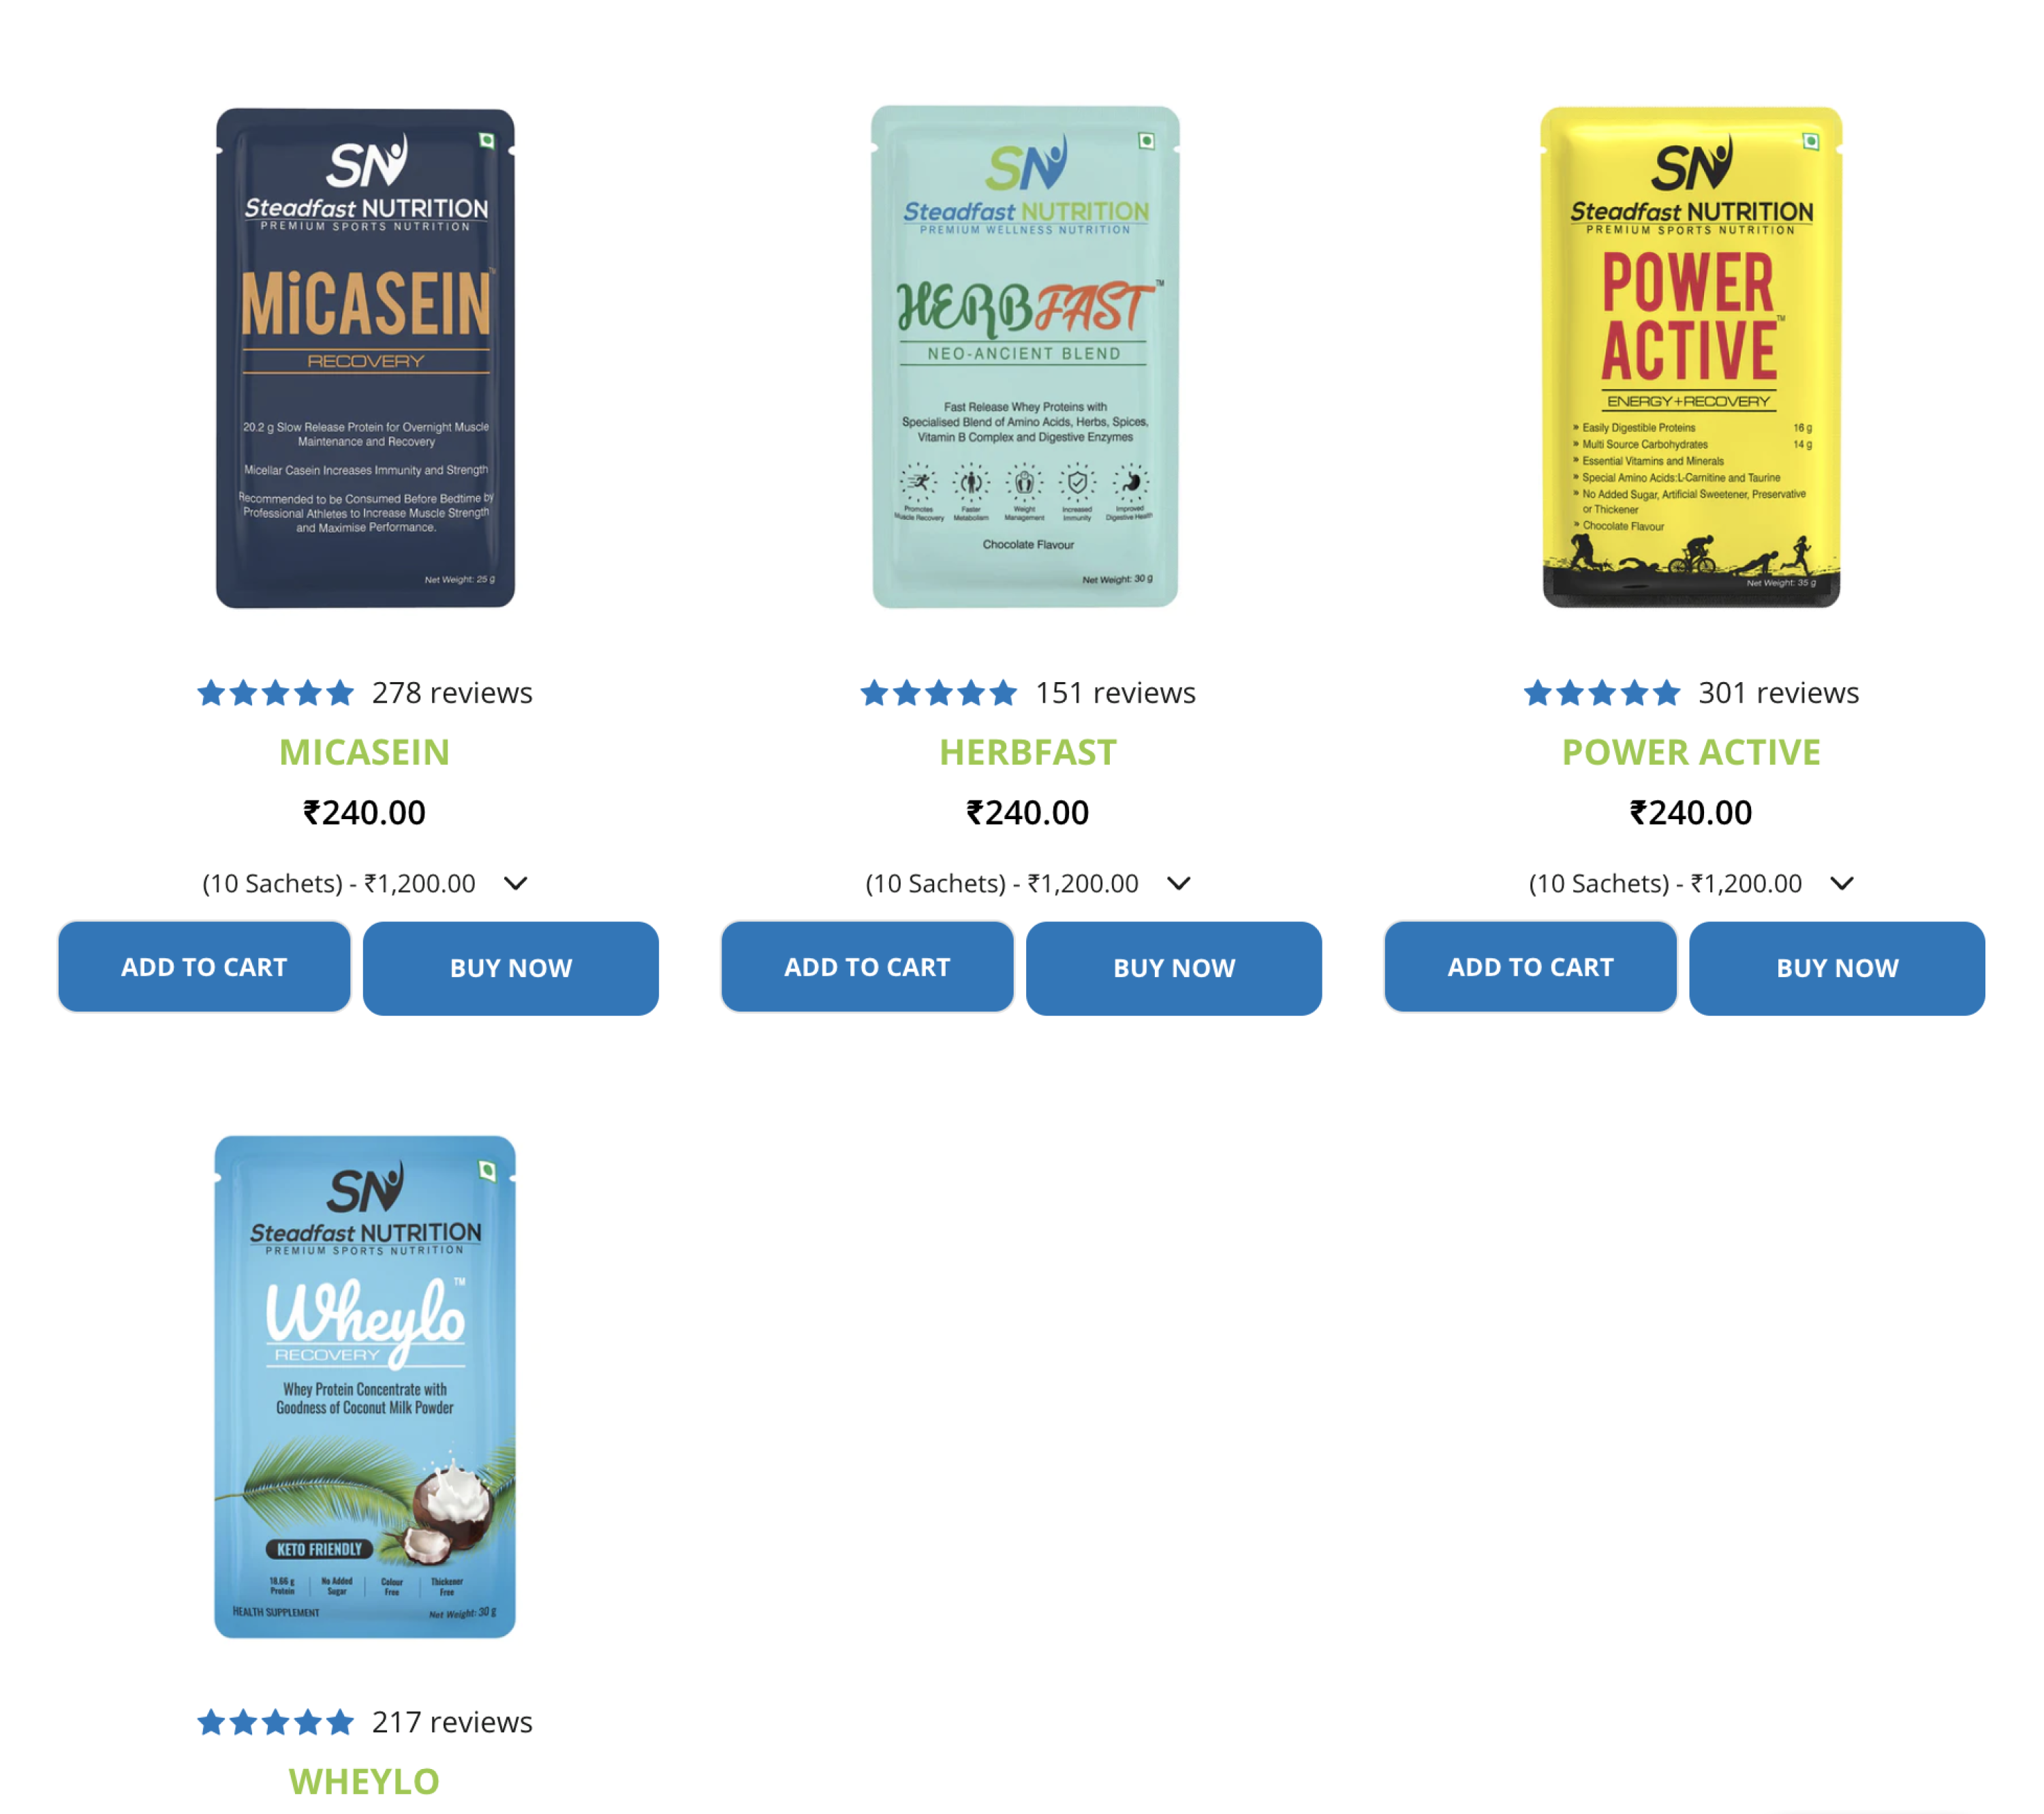Viewport: 2044px width, 1814px height.
Task: Open the Wheylo sachet product image
Action: (365, 1386)
